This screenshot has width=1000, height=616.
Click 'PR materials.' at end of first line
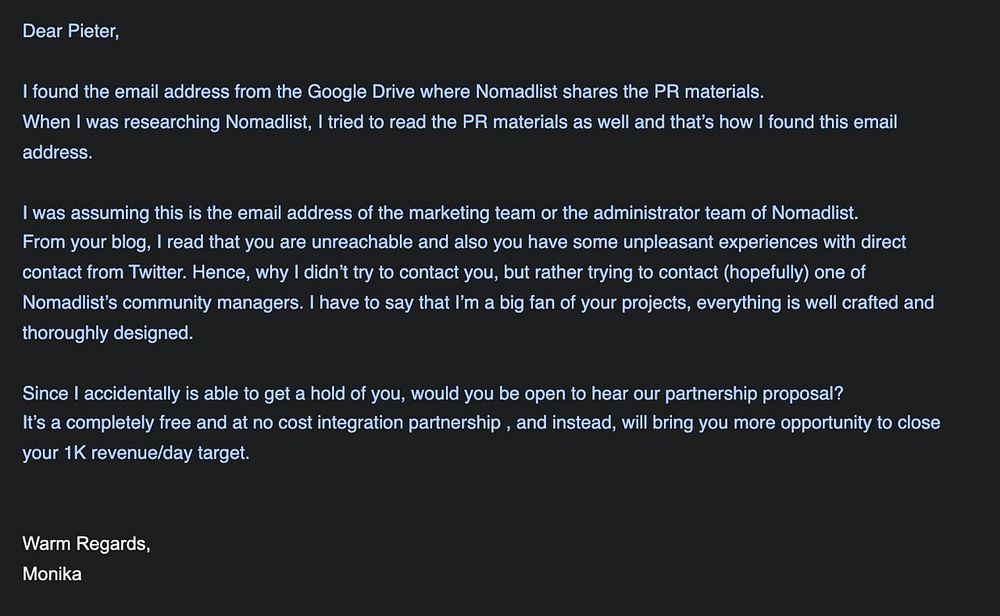709,92
